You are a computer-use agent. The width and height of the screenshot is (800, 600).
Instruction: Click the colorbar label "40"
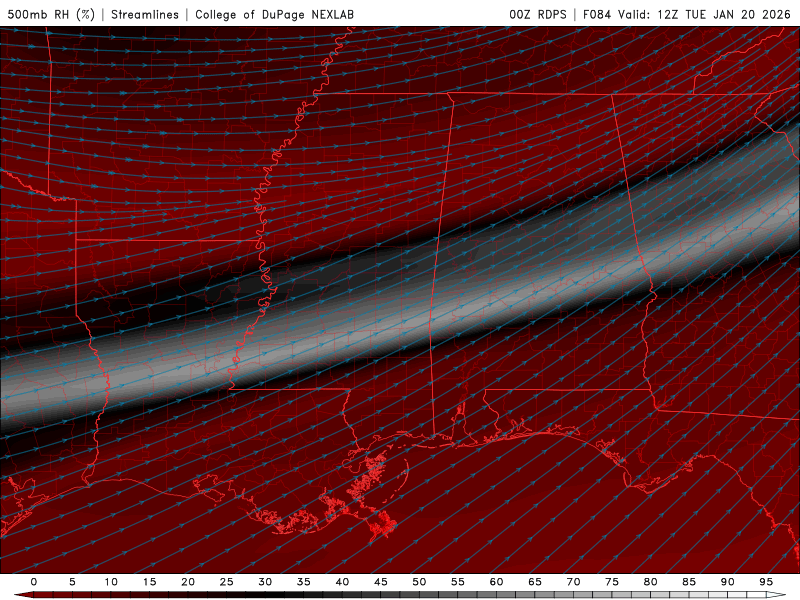point(342,582)
